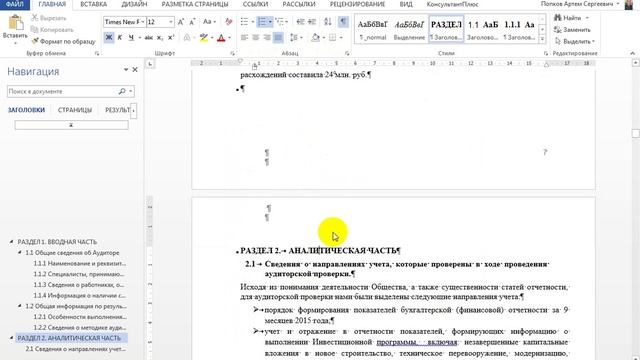Open the ФАЙЛ tab
640x360 pixels.
coord(15,4)
